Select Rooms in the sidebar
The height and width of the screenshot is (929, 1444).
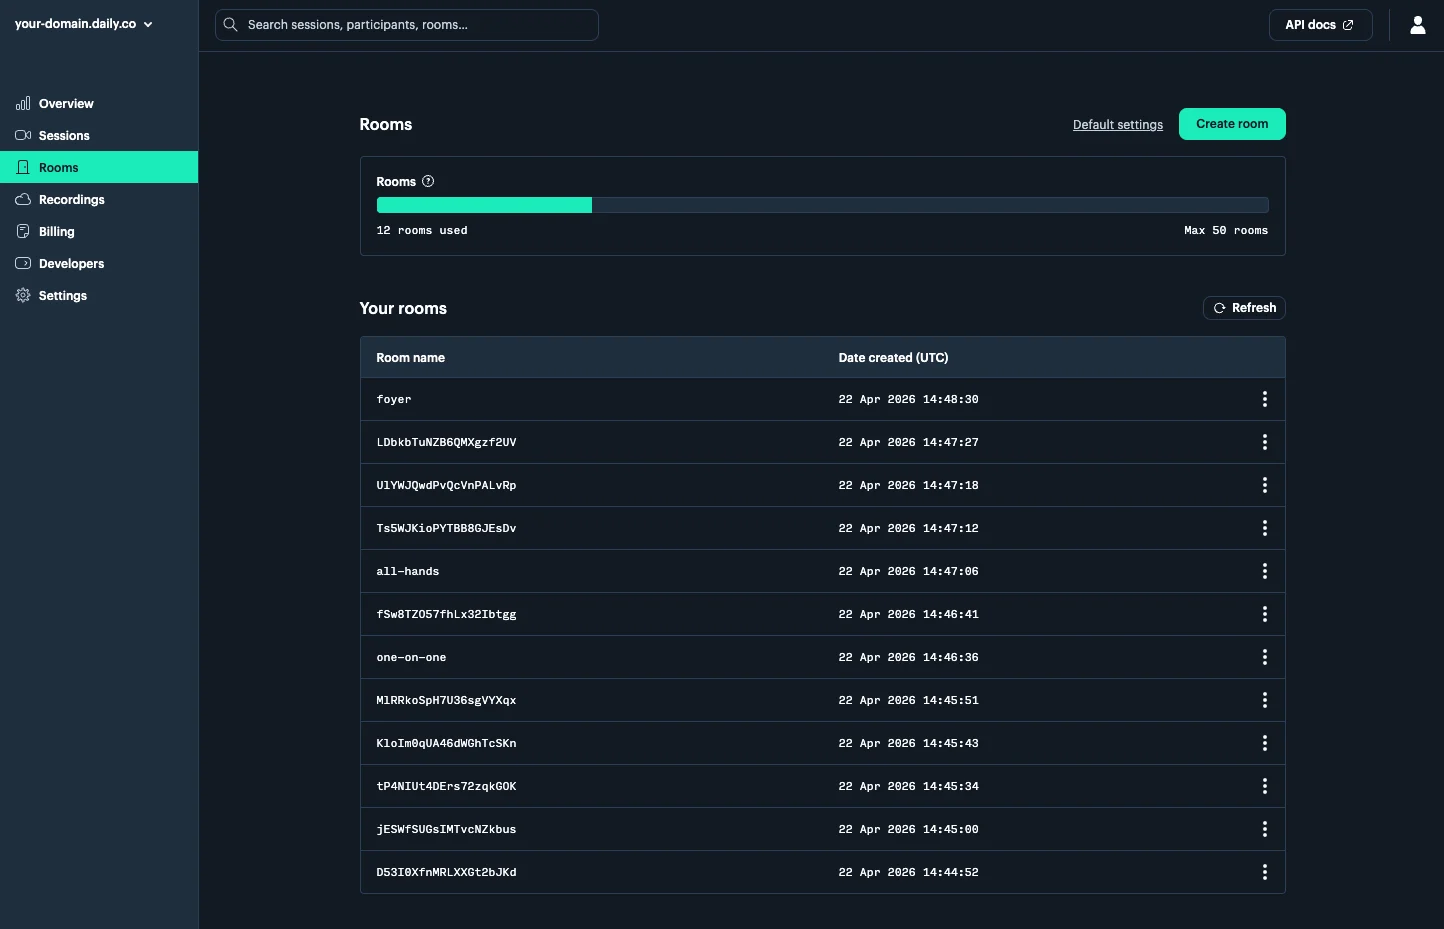[99, 167]
